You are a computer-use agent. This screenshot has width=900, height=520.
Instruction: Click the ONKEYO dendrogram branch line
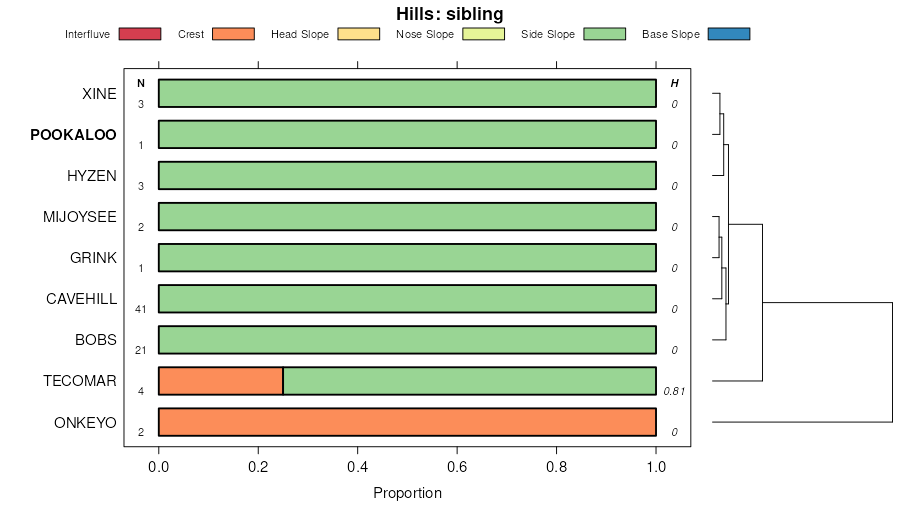click(800, 422)
